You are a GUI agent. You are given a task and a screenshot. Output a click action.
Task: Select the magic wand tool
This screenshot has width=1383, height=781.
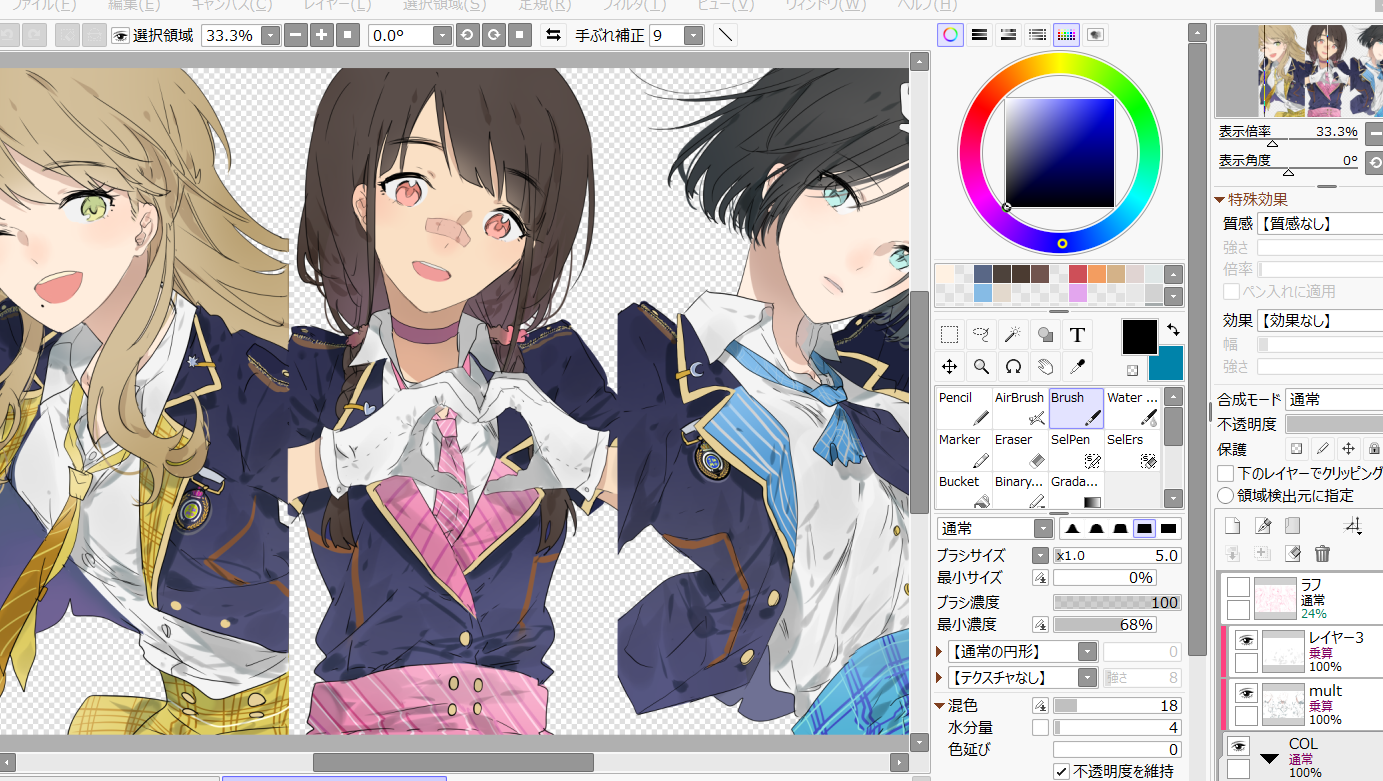pos(1013,334)
